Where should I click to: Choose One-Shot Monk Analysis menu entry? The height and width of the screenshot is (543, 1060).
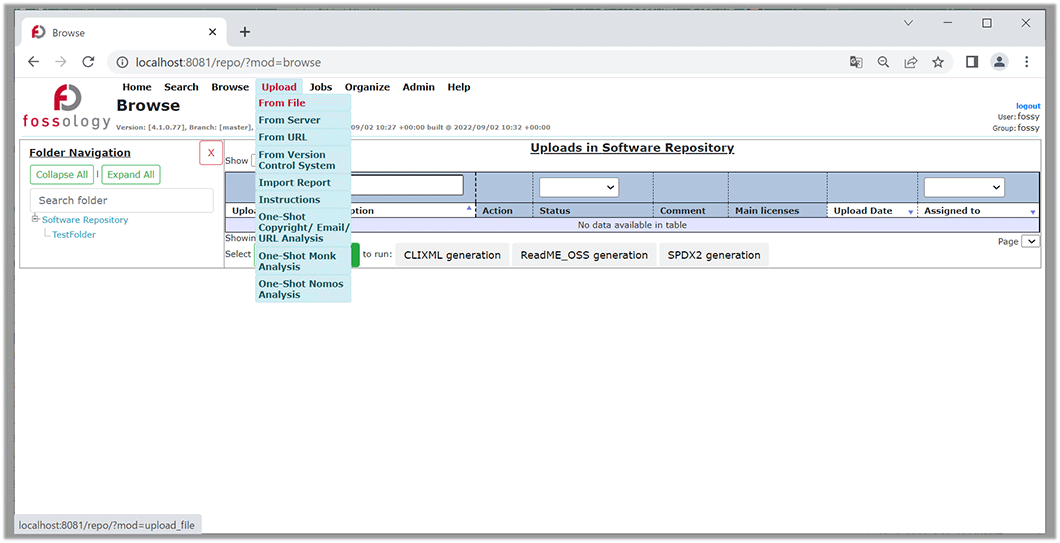[297, 261]
